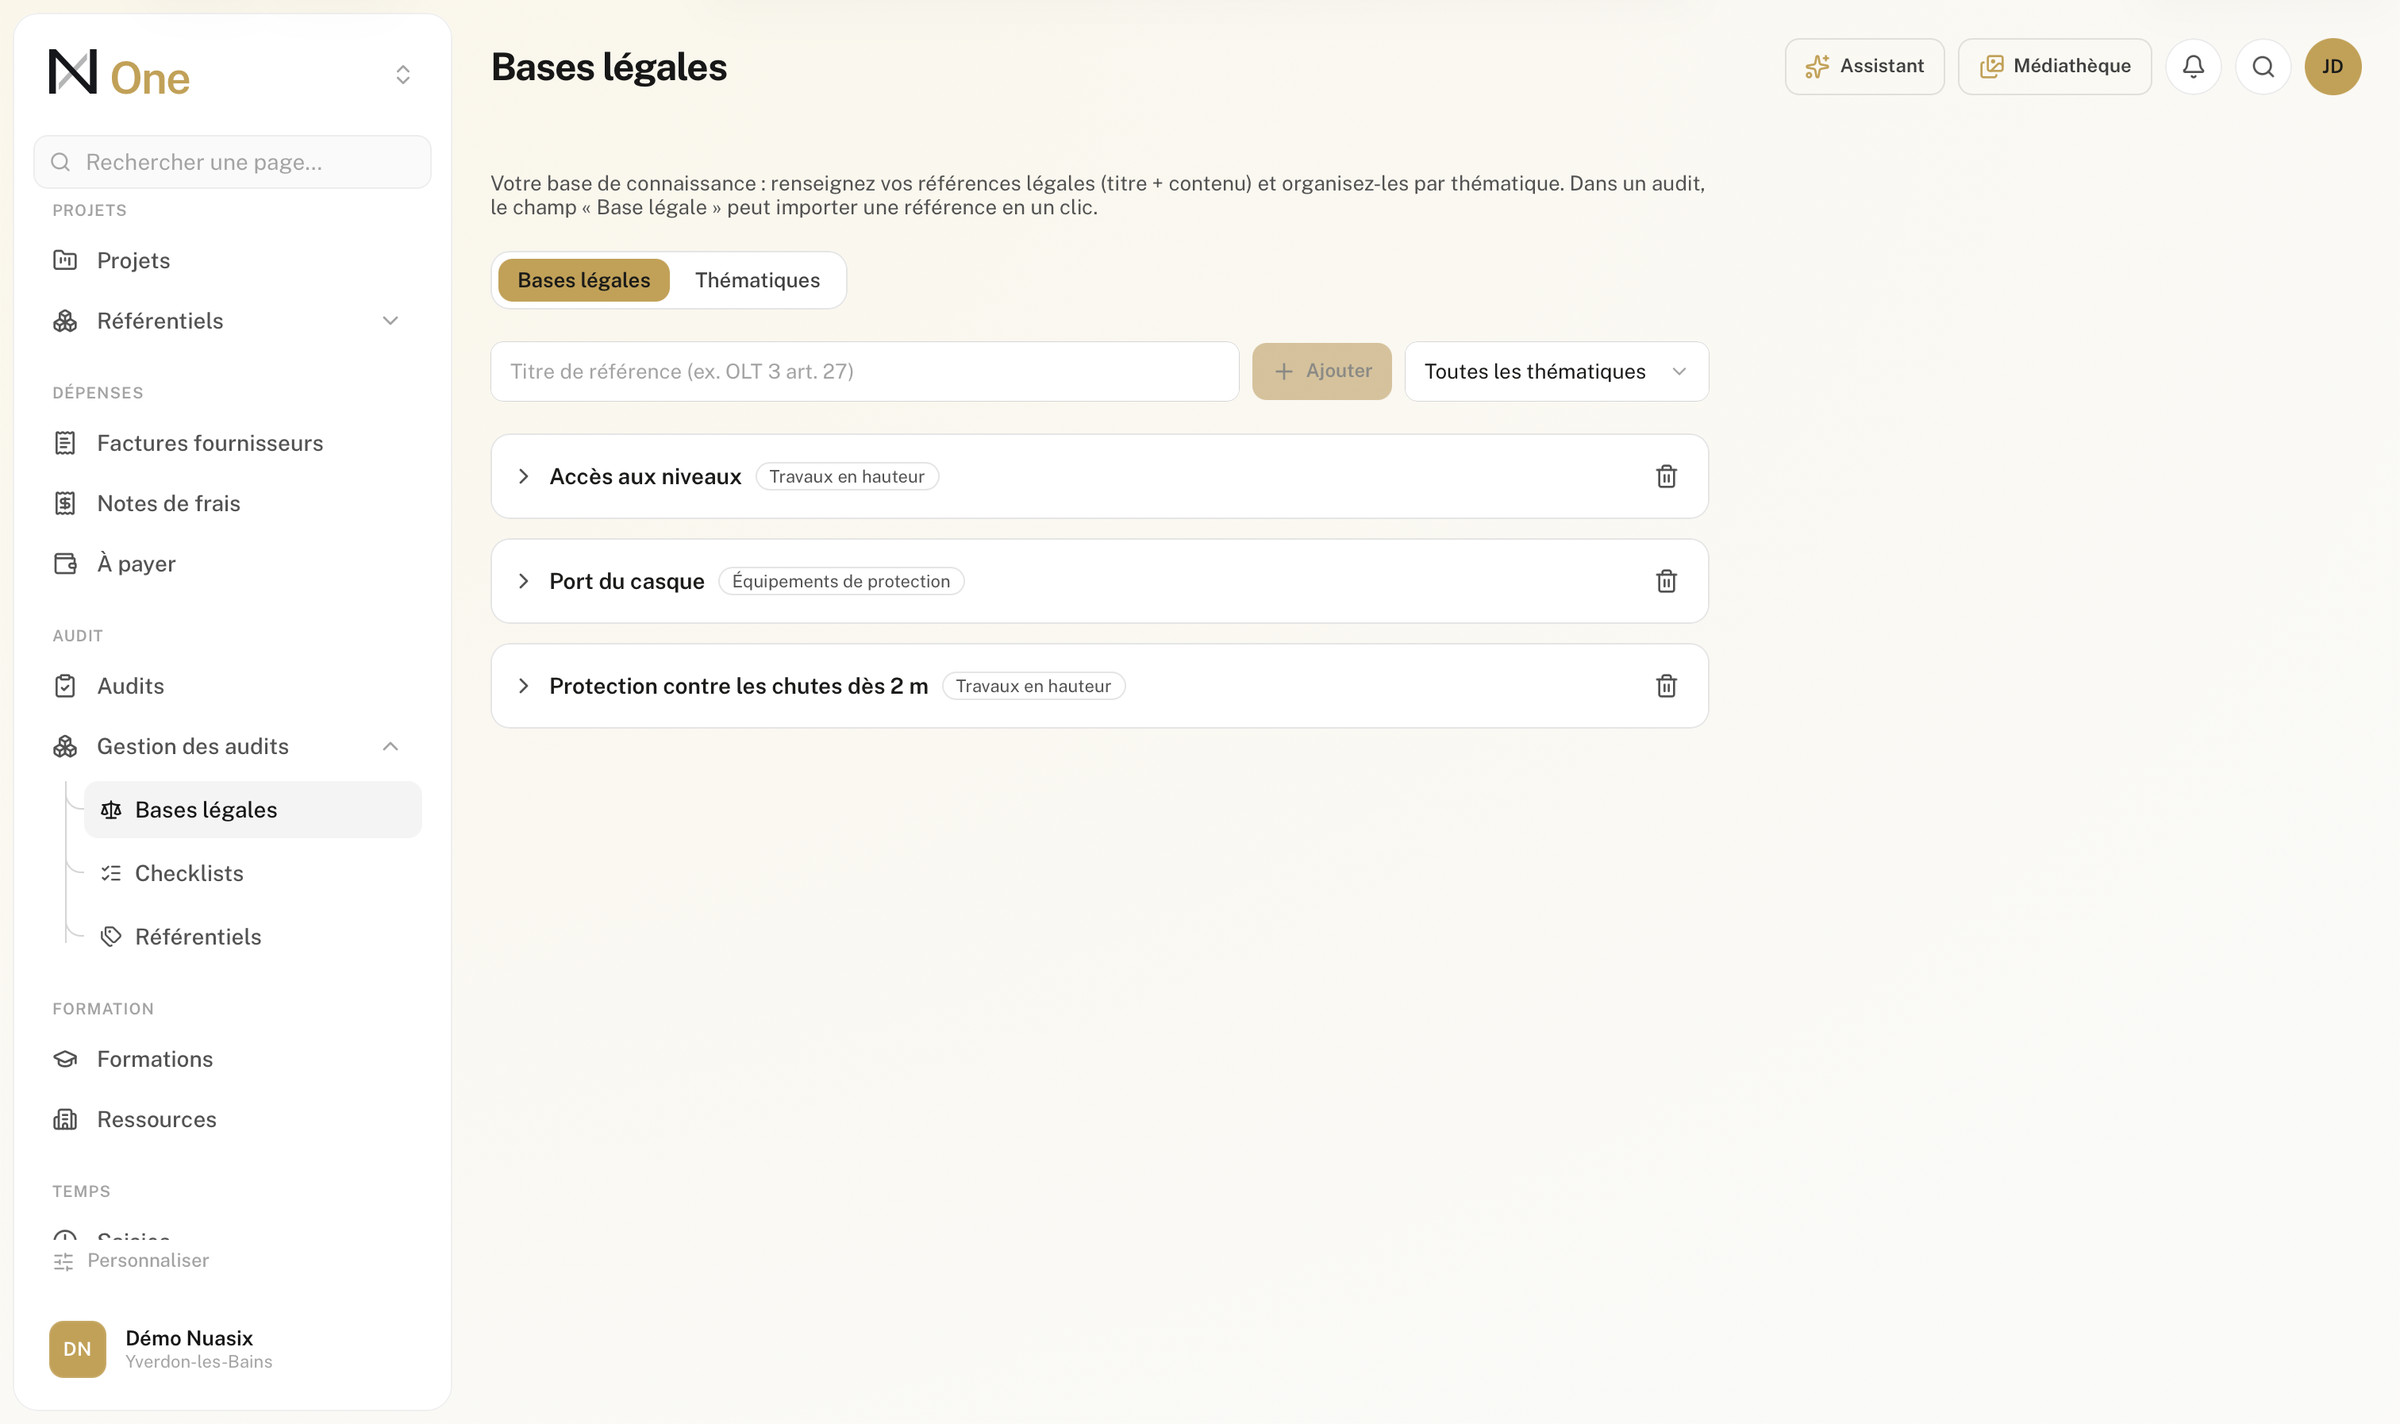
Task: Delete the Port du casque reference
Action: click(x=1666, y=581)
